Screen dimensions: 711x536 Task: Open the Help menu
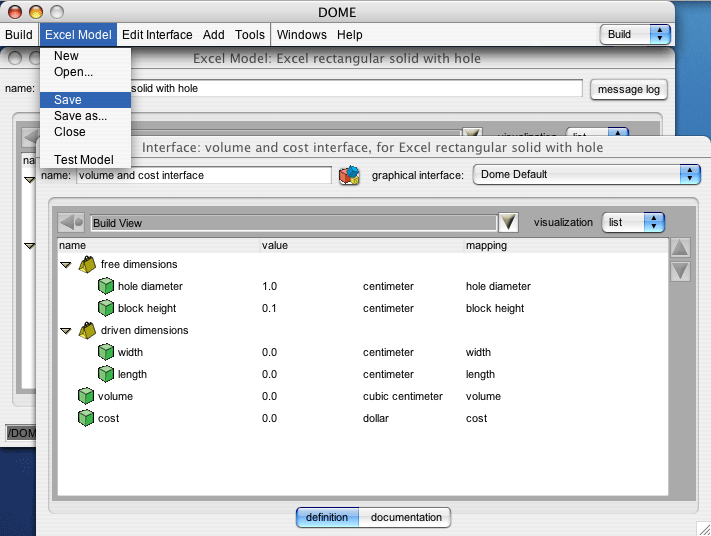[x=350, y=35]
